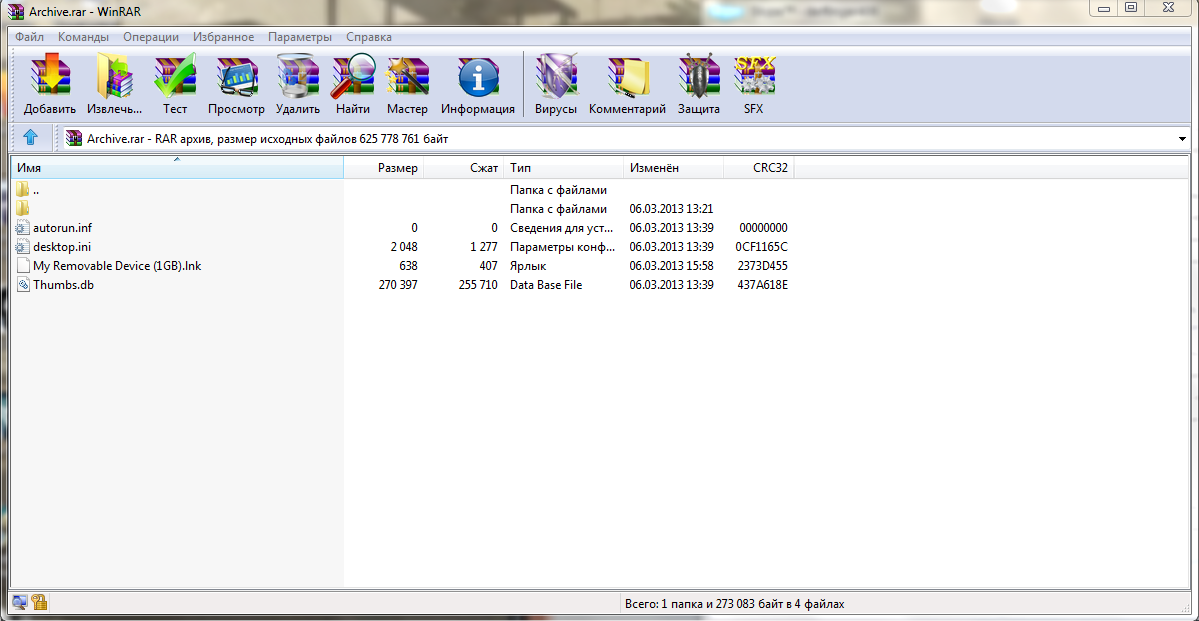1199x621 pixels.
Task: Select the autorun.inf file name
Action: pyautogui.click(x=63, y=227)
